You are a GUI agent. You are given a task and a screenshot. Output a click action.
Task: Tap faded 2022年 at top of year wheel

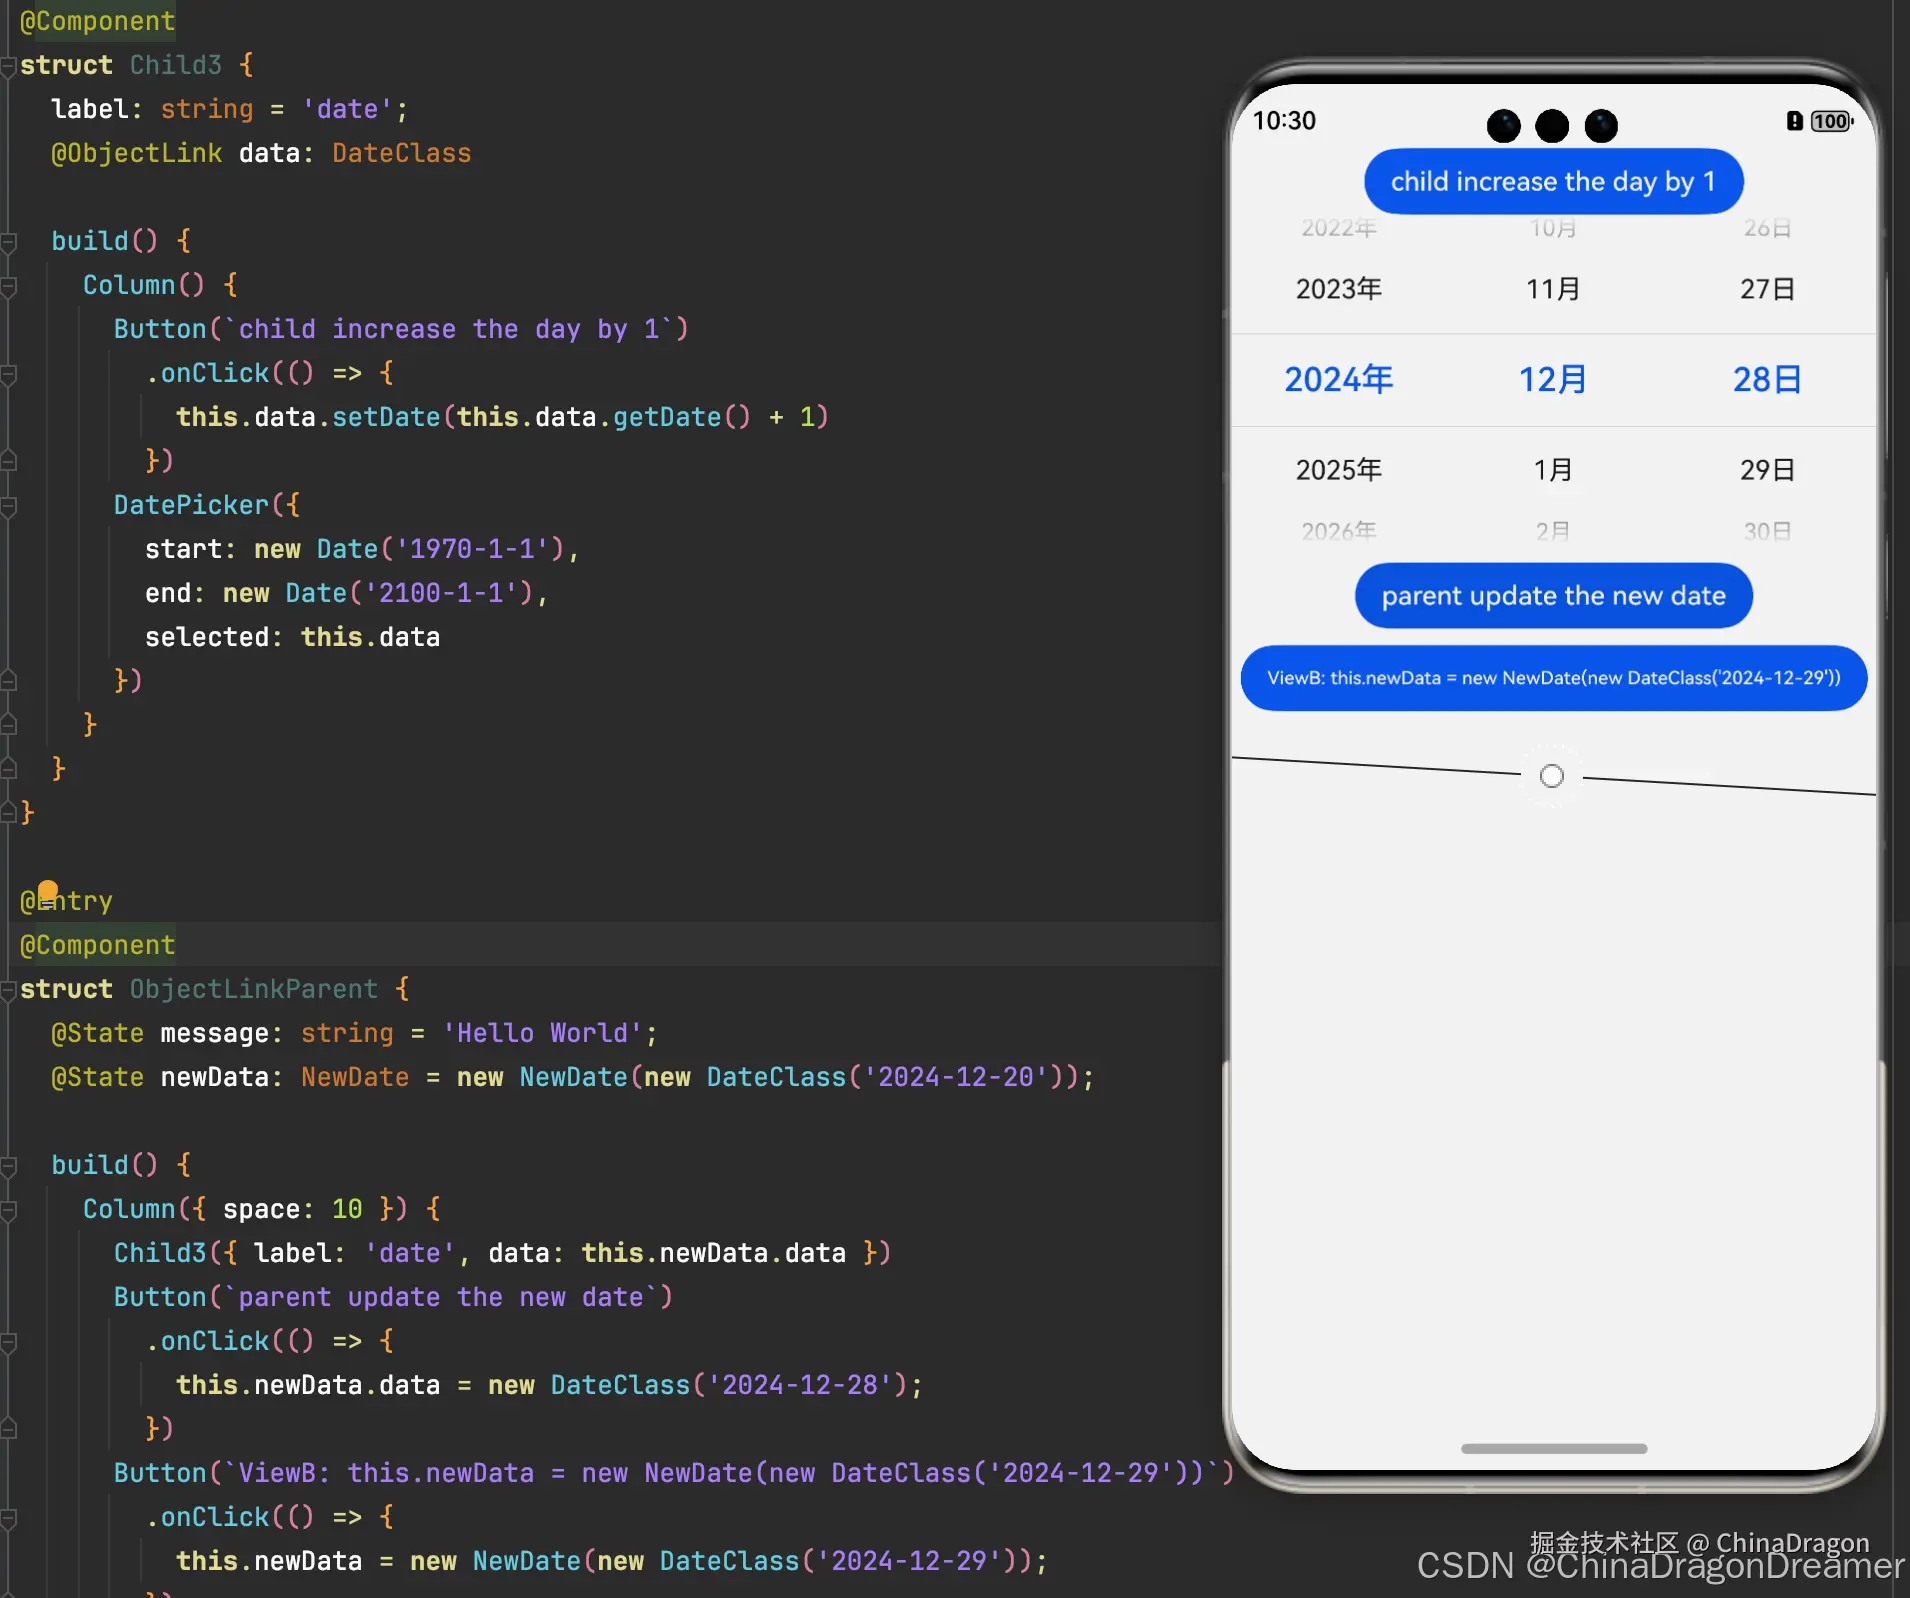(1338, 228)
